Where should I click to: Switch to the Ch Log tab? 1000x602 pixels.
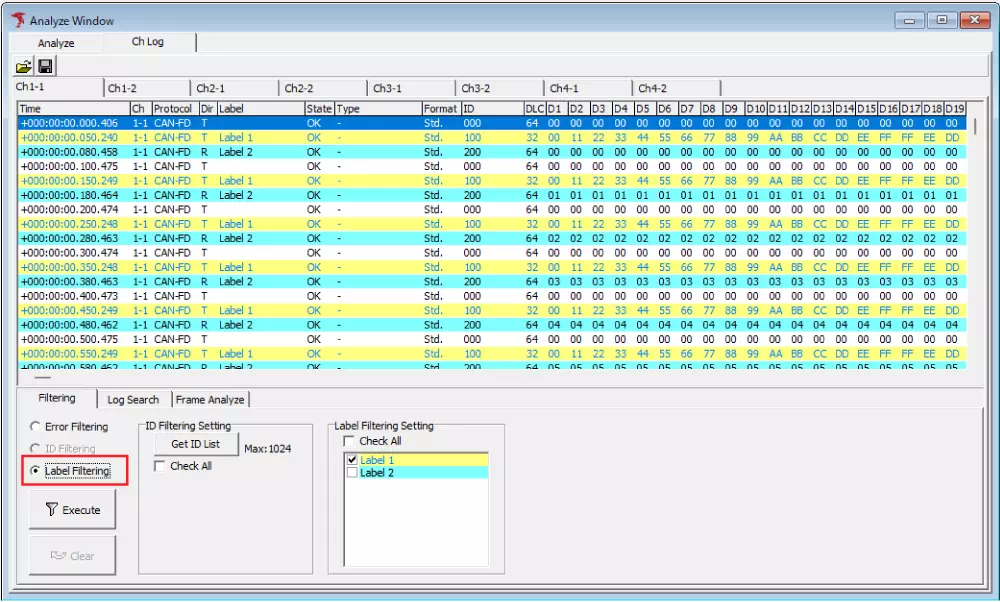(x=147, y=42)
